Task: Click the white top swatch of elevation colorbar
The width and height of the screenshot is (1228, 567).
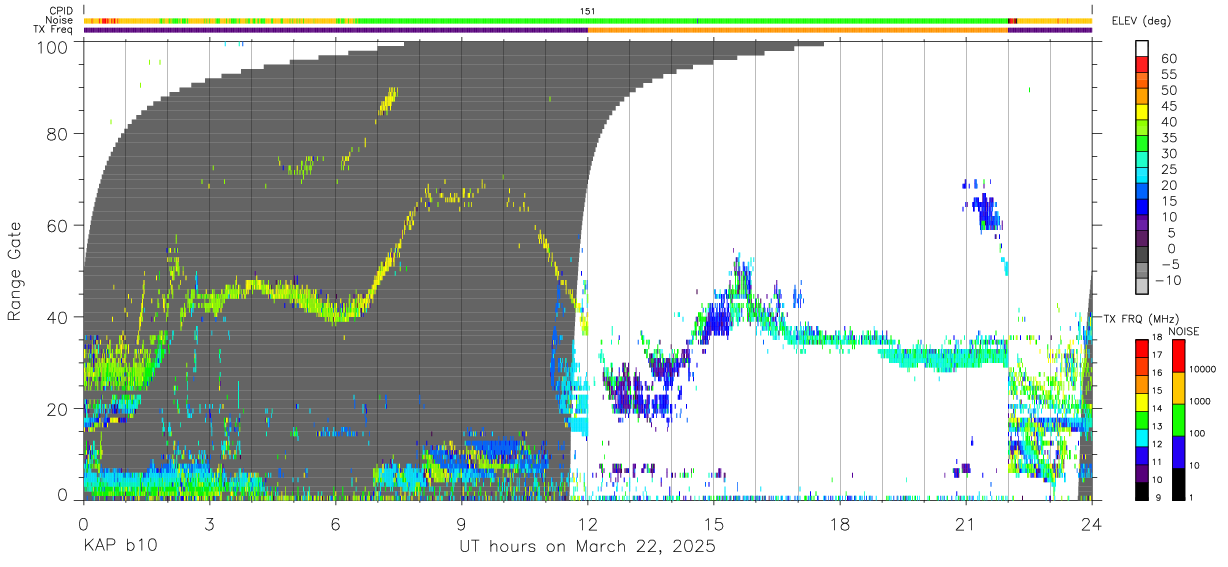Action: [1142, 49]
